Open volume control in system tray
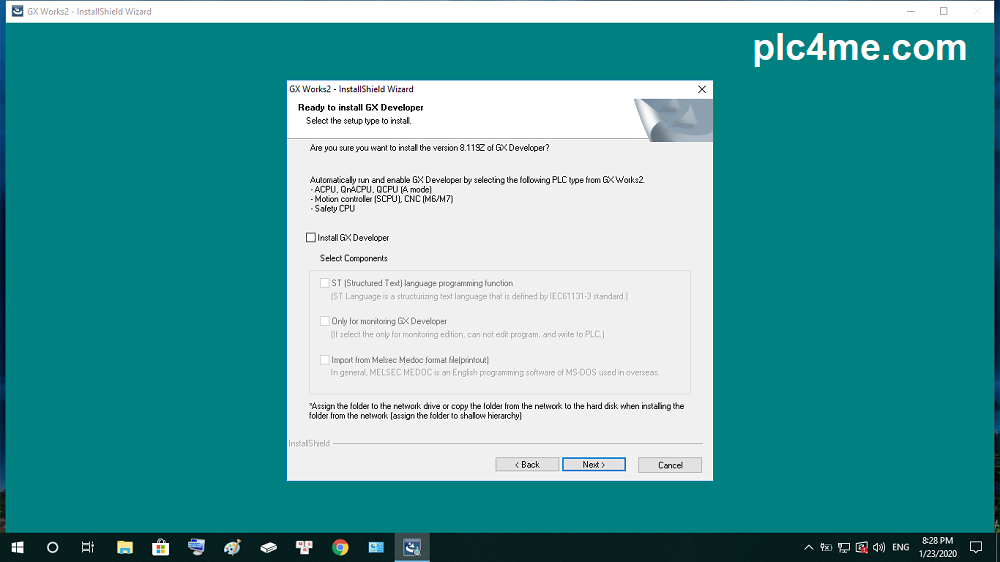Screen dimensions: 1000x562 (878, 548)
